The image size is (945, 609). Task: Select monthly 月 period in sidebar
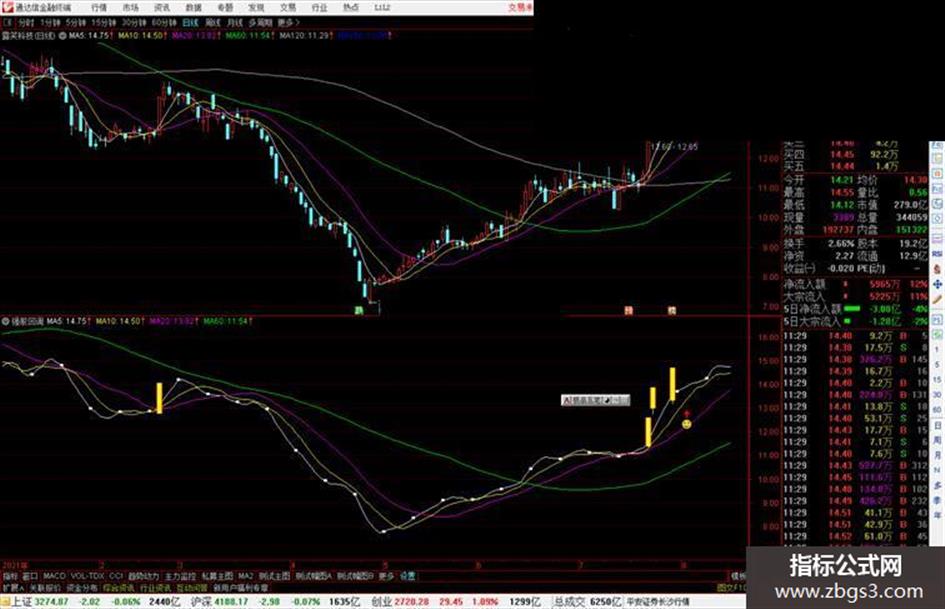coord(937,455)
